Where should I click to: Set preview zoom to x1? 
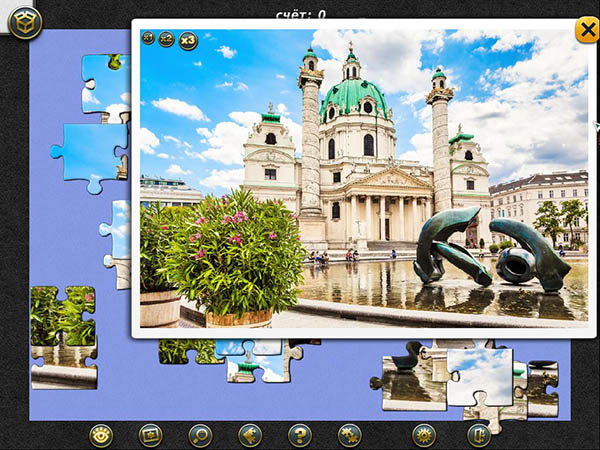tap(148, 38)
